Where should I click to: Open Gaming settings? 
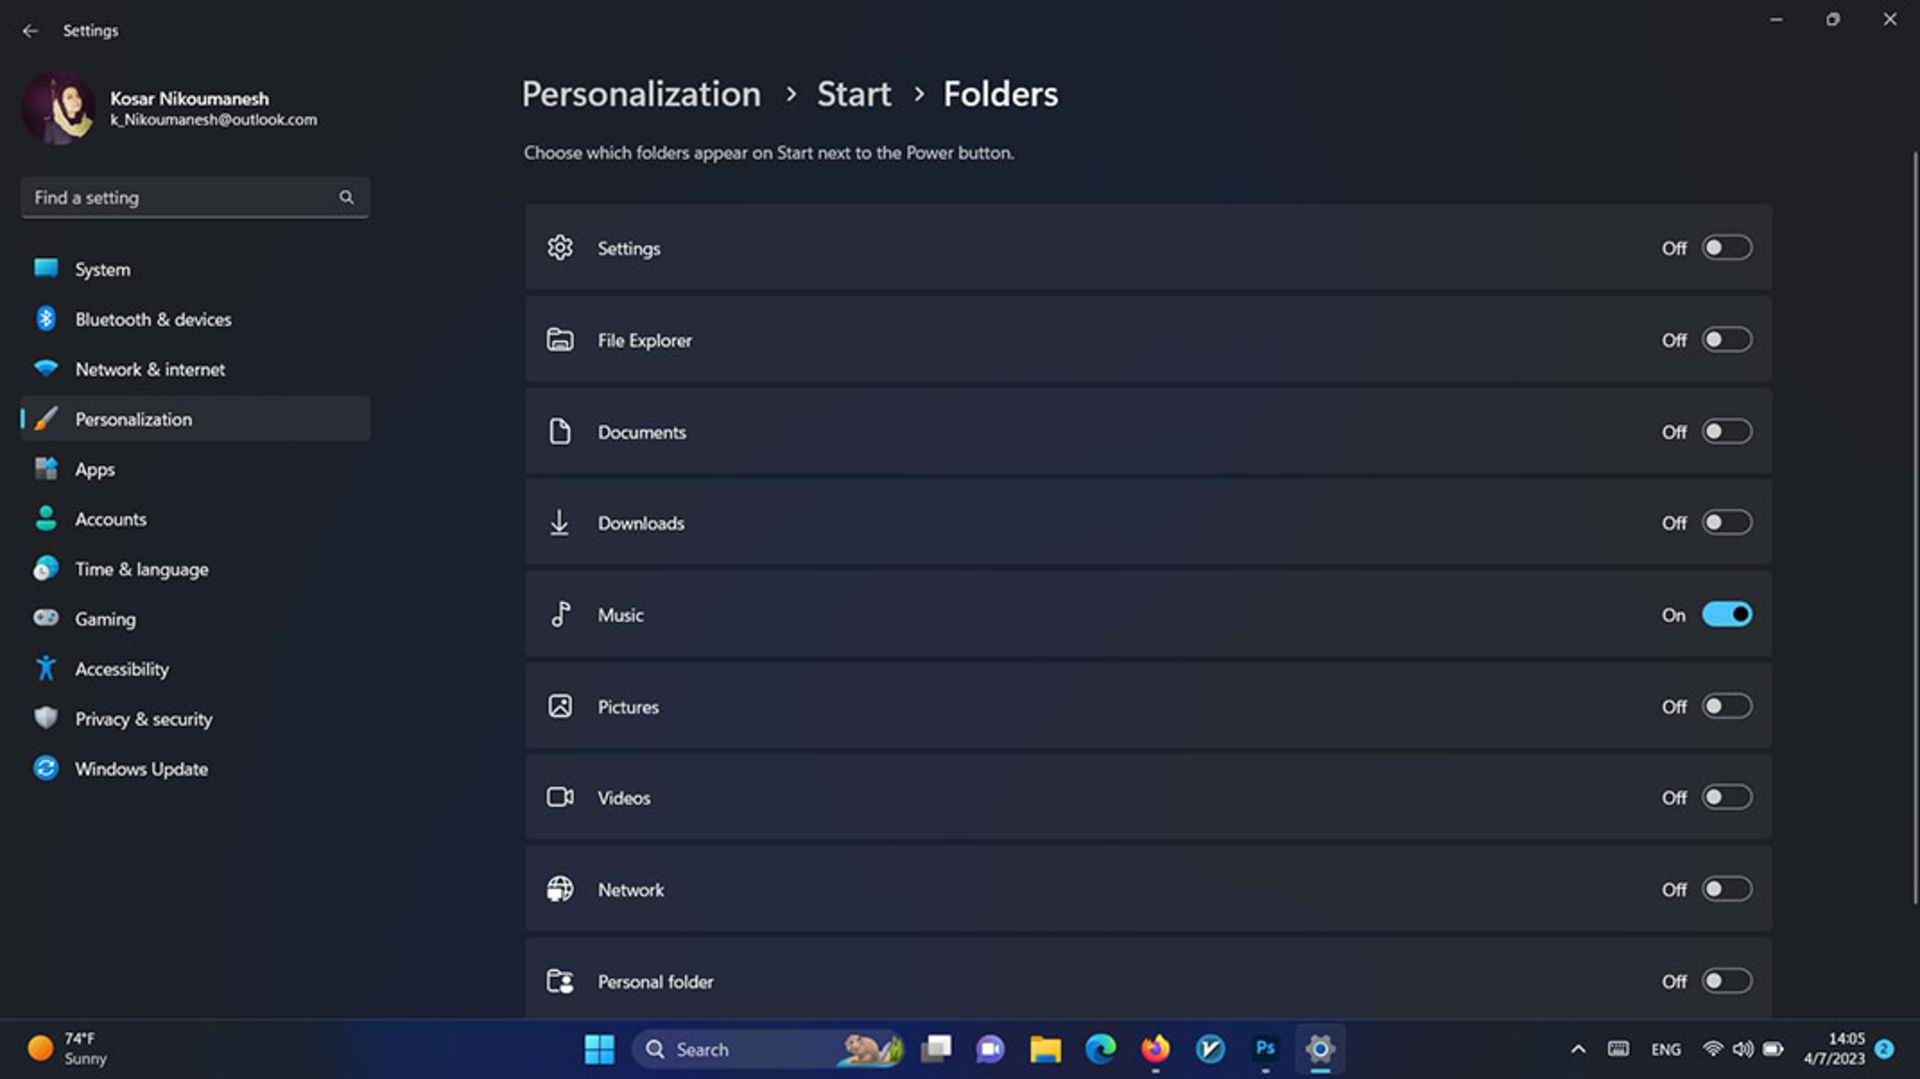(x=104, y=618)
